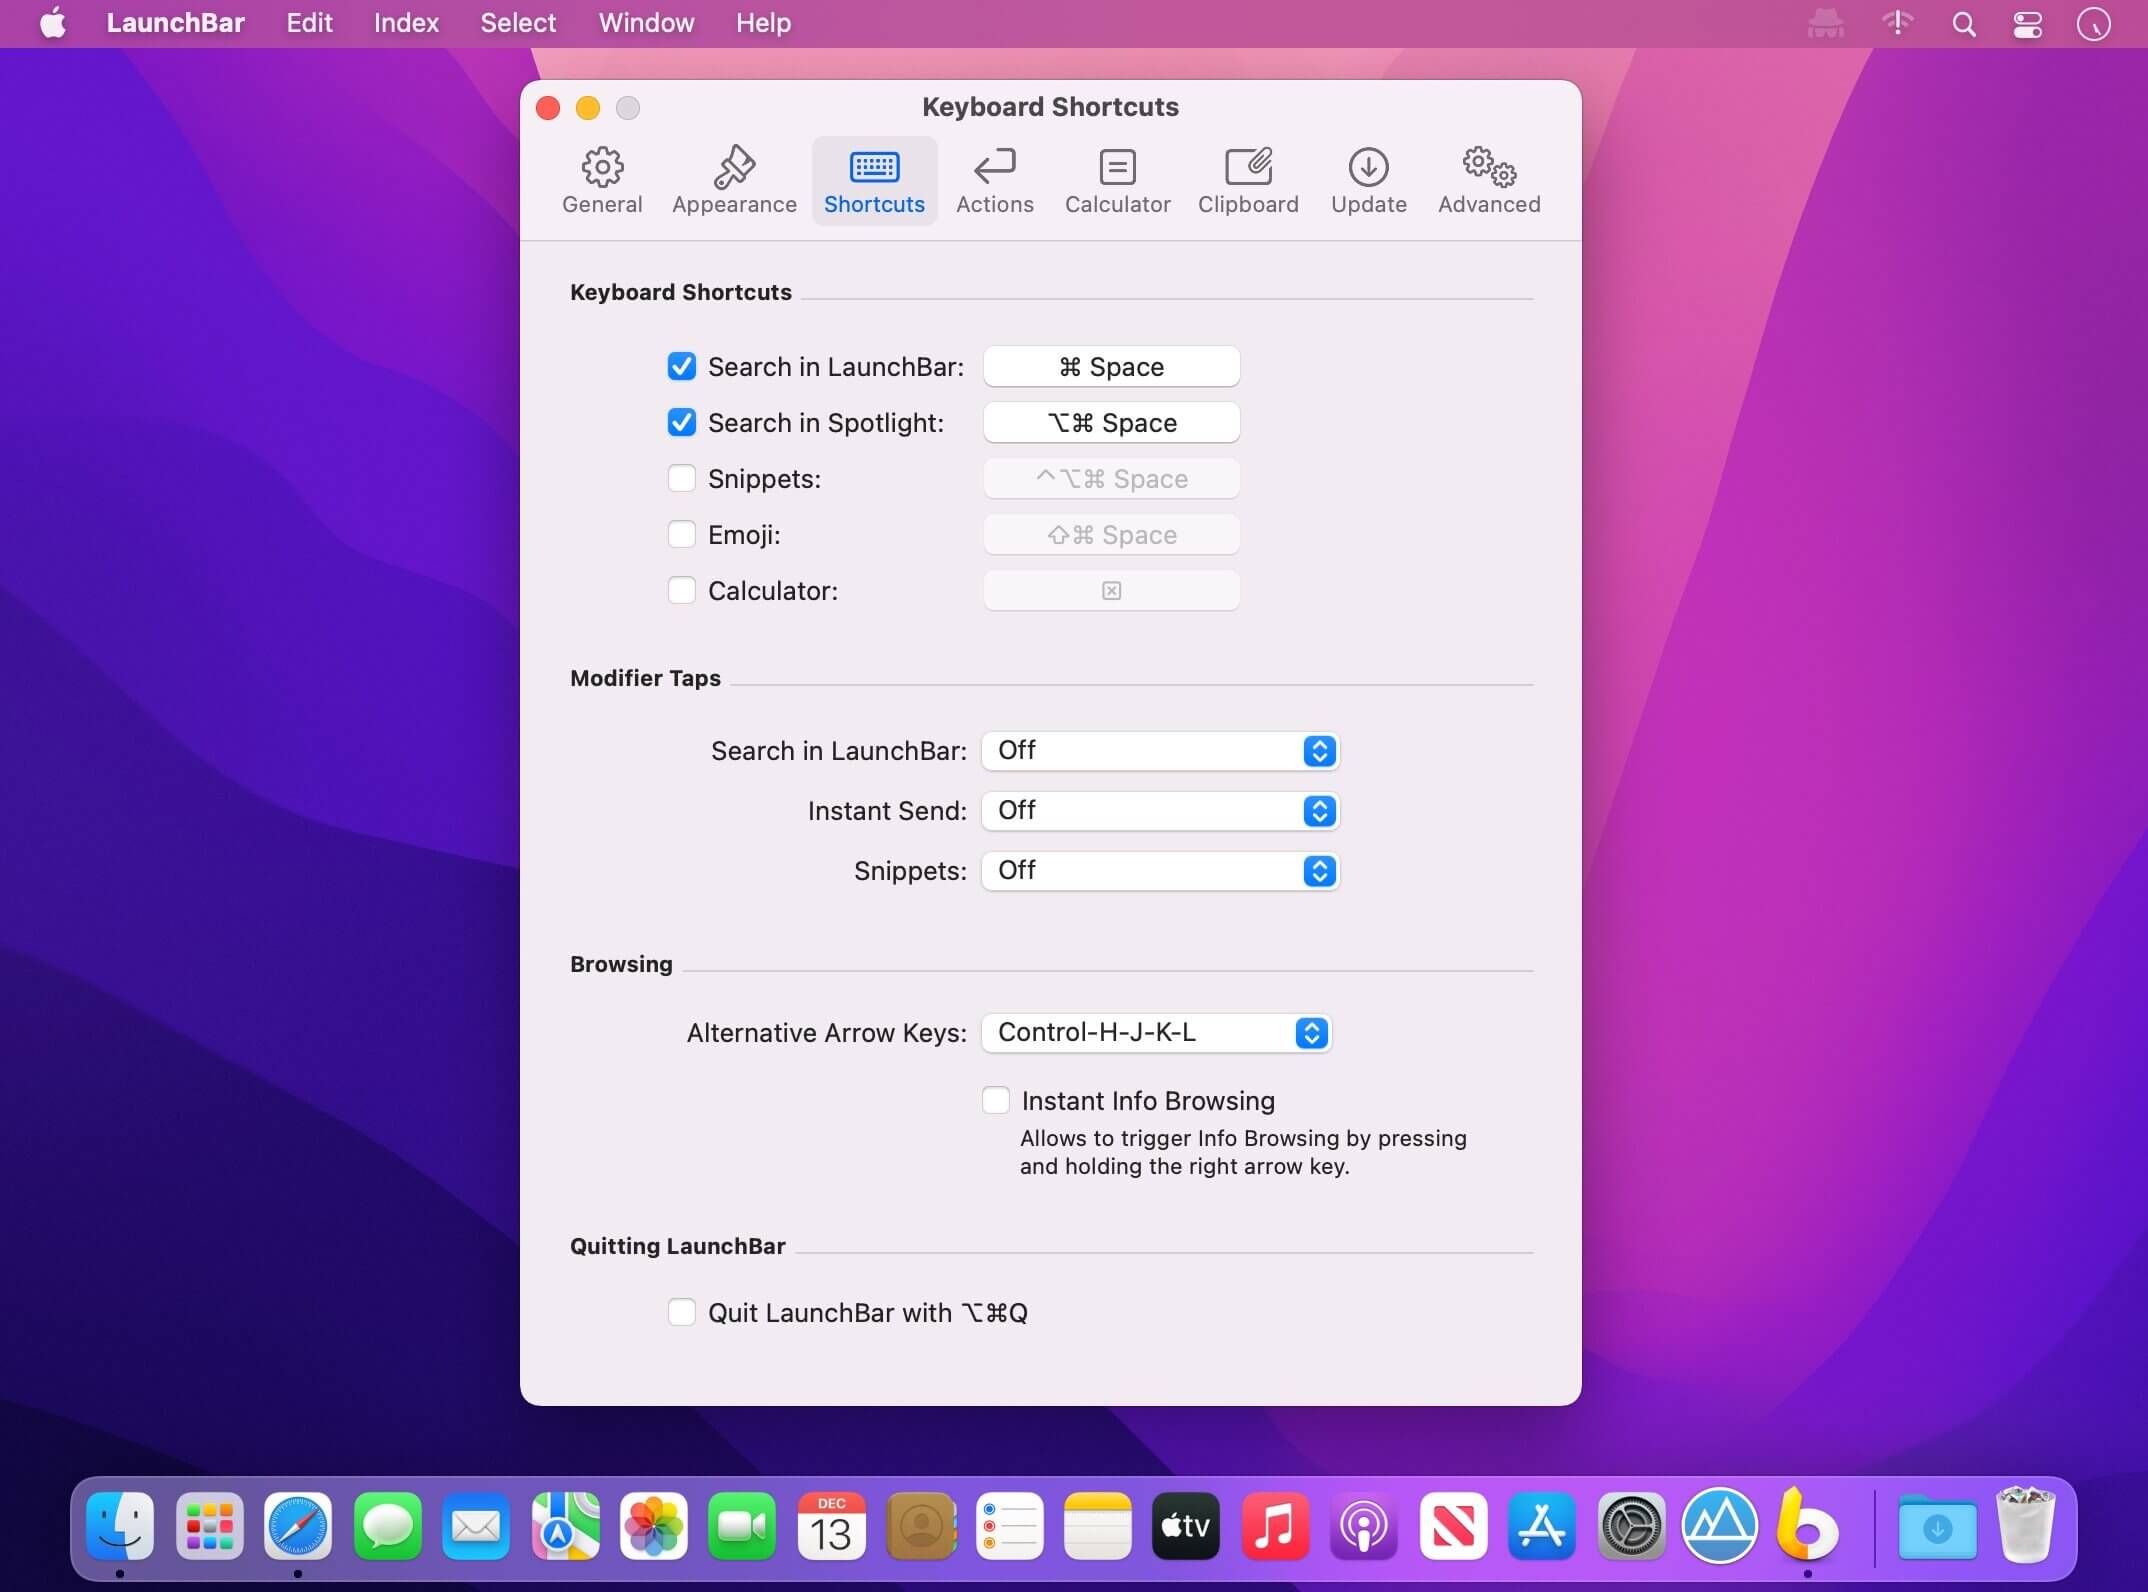
Task: Open the Edit menu
Action: (x=309, y=23)
